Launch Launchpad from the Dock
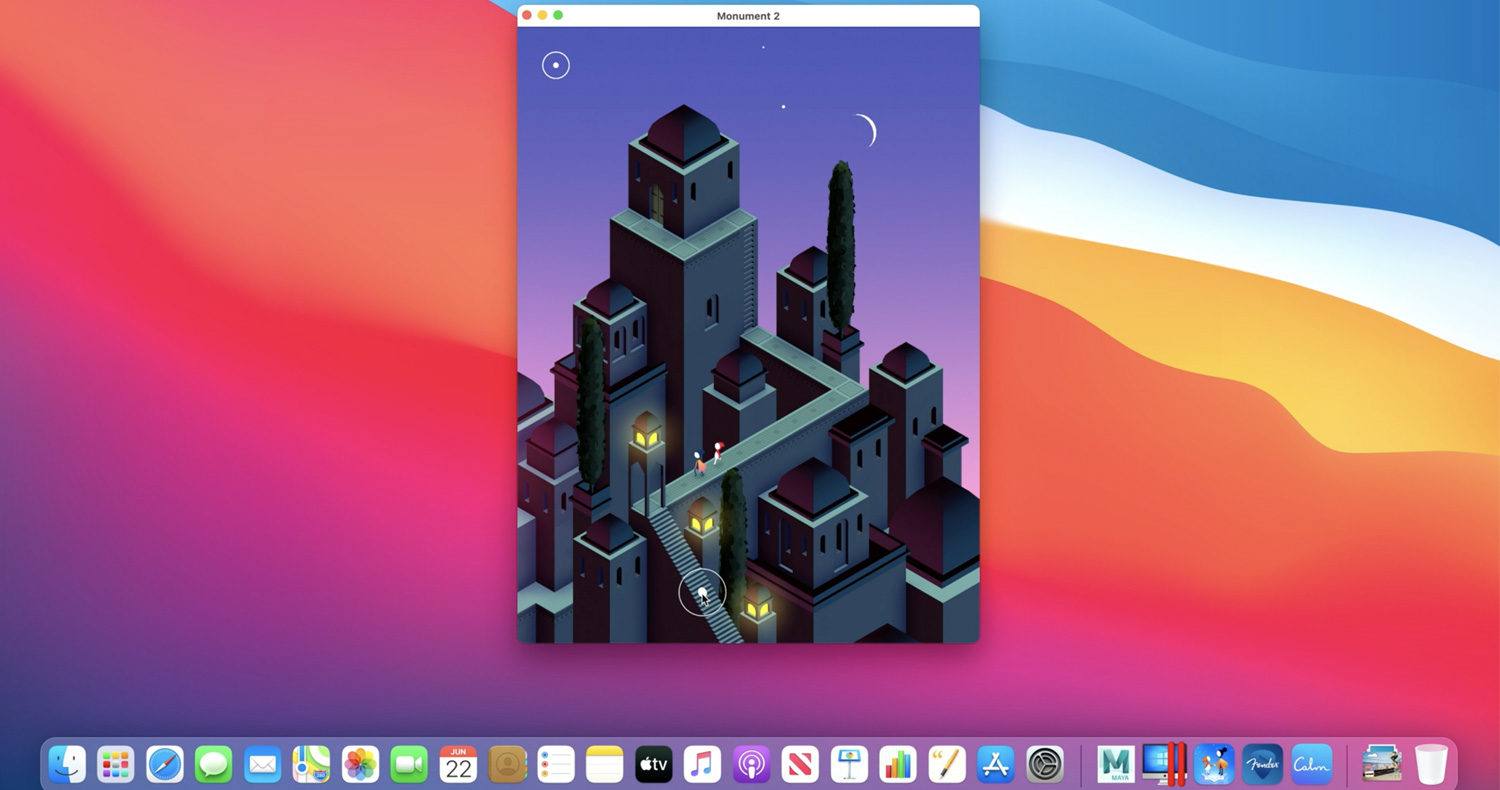 click(x=116, y=765)
